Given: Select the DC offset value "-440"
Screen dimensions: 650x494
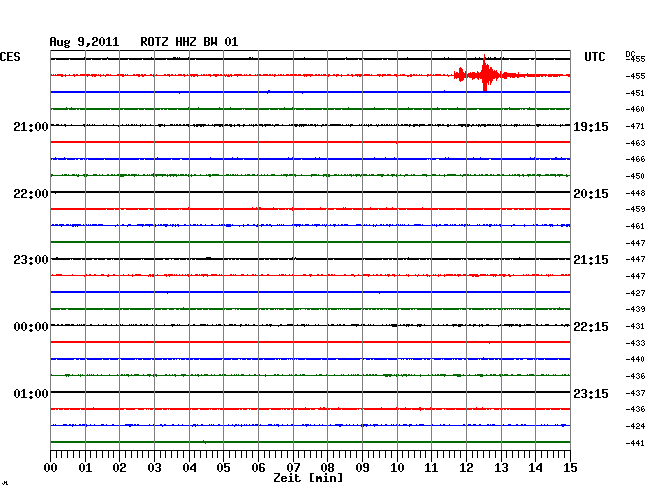Looking at the screenshot, I should (x=635, y=359).
